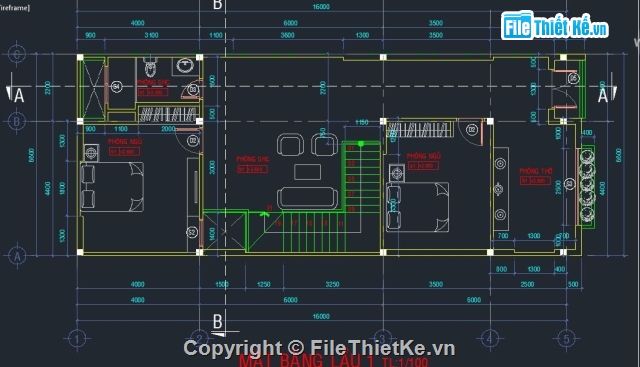
Task: Select the 2000 dimension above left bedroom
Action: click(x=169, y=129)
